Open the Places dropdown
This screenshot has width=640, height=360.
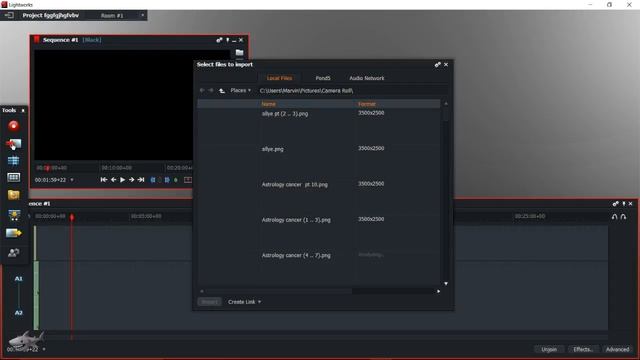(x=240, y=90)
